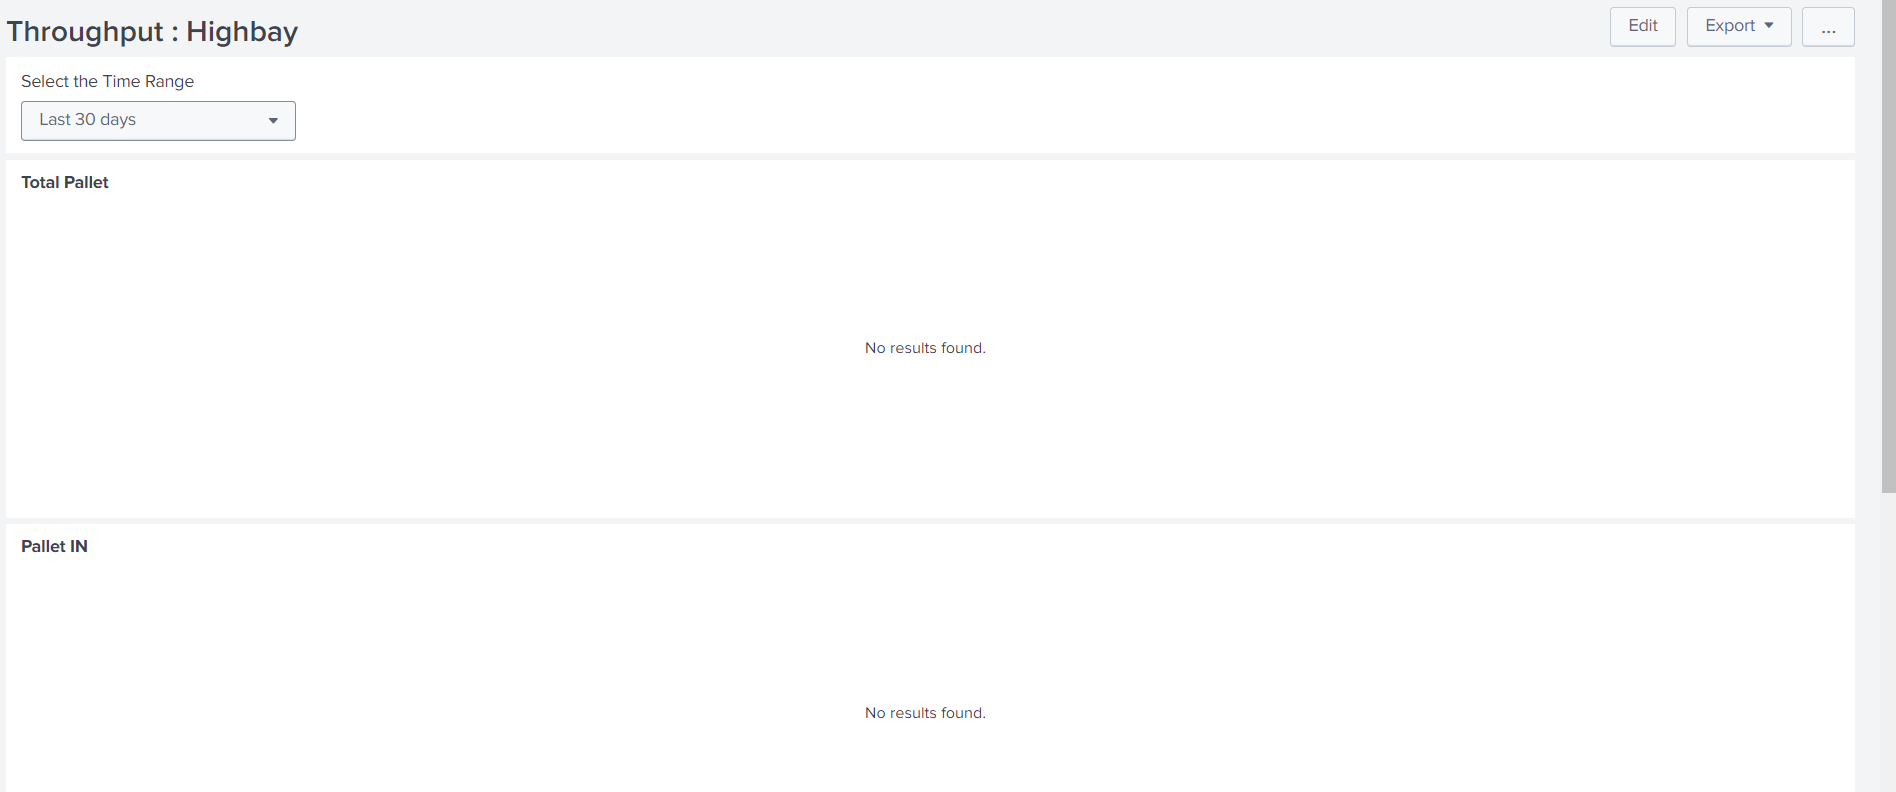Click the scrollbar track below the thumb
Viewport: 1896px width, 792px height.
coord(1888,640)
